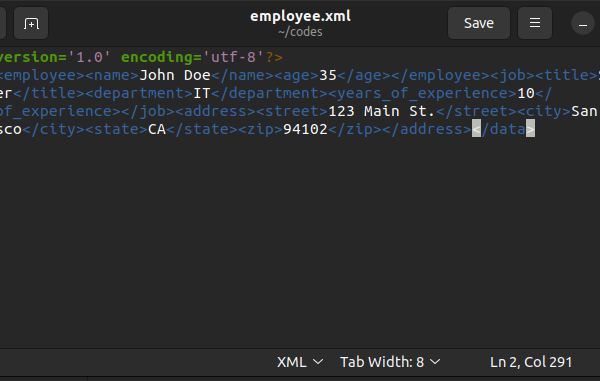This screenshot has height=381, width=600.
Task: Click the closing </job> tag
Action: coord(148,111)
